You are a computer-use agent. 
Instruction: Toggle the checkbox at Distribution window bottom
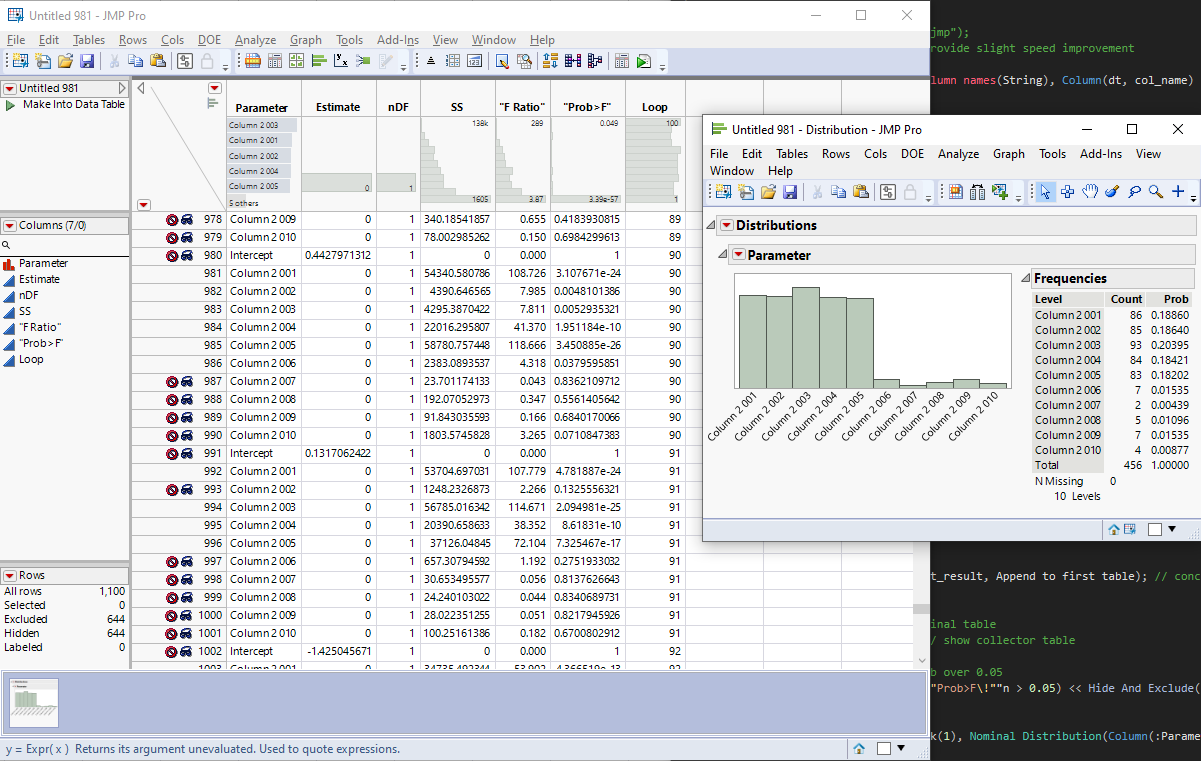pos(1154,529)
